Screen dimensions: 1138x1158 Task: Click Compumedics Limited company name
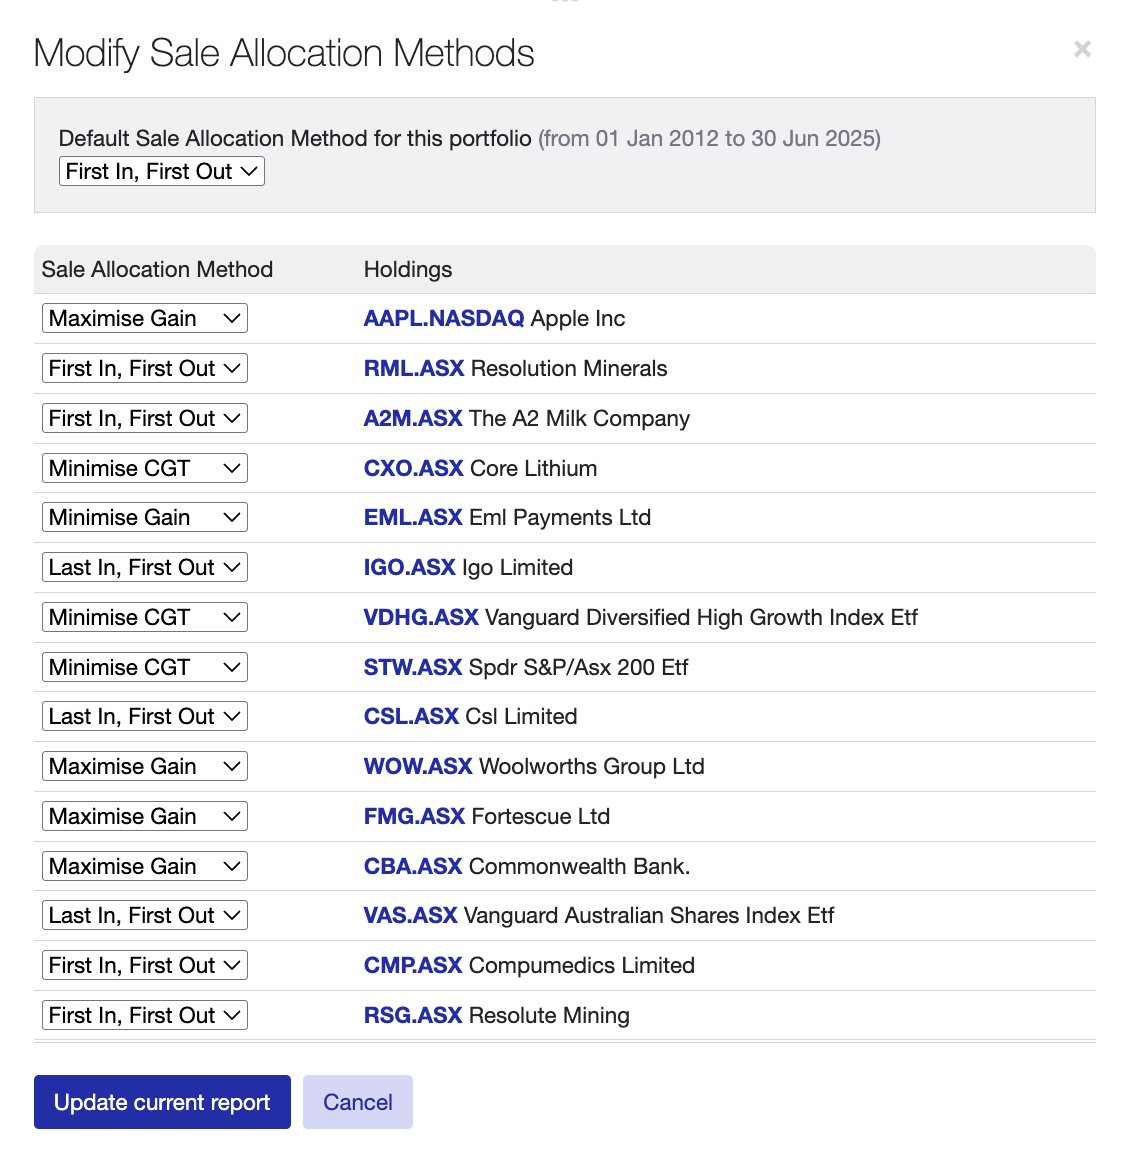click(x=581, y=965)
